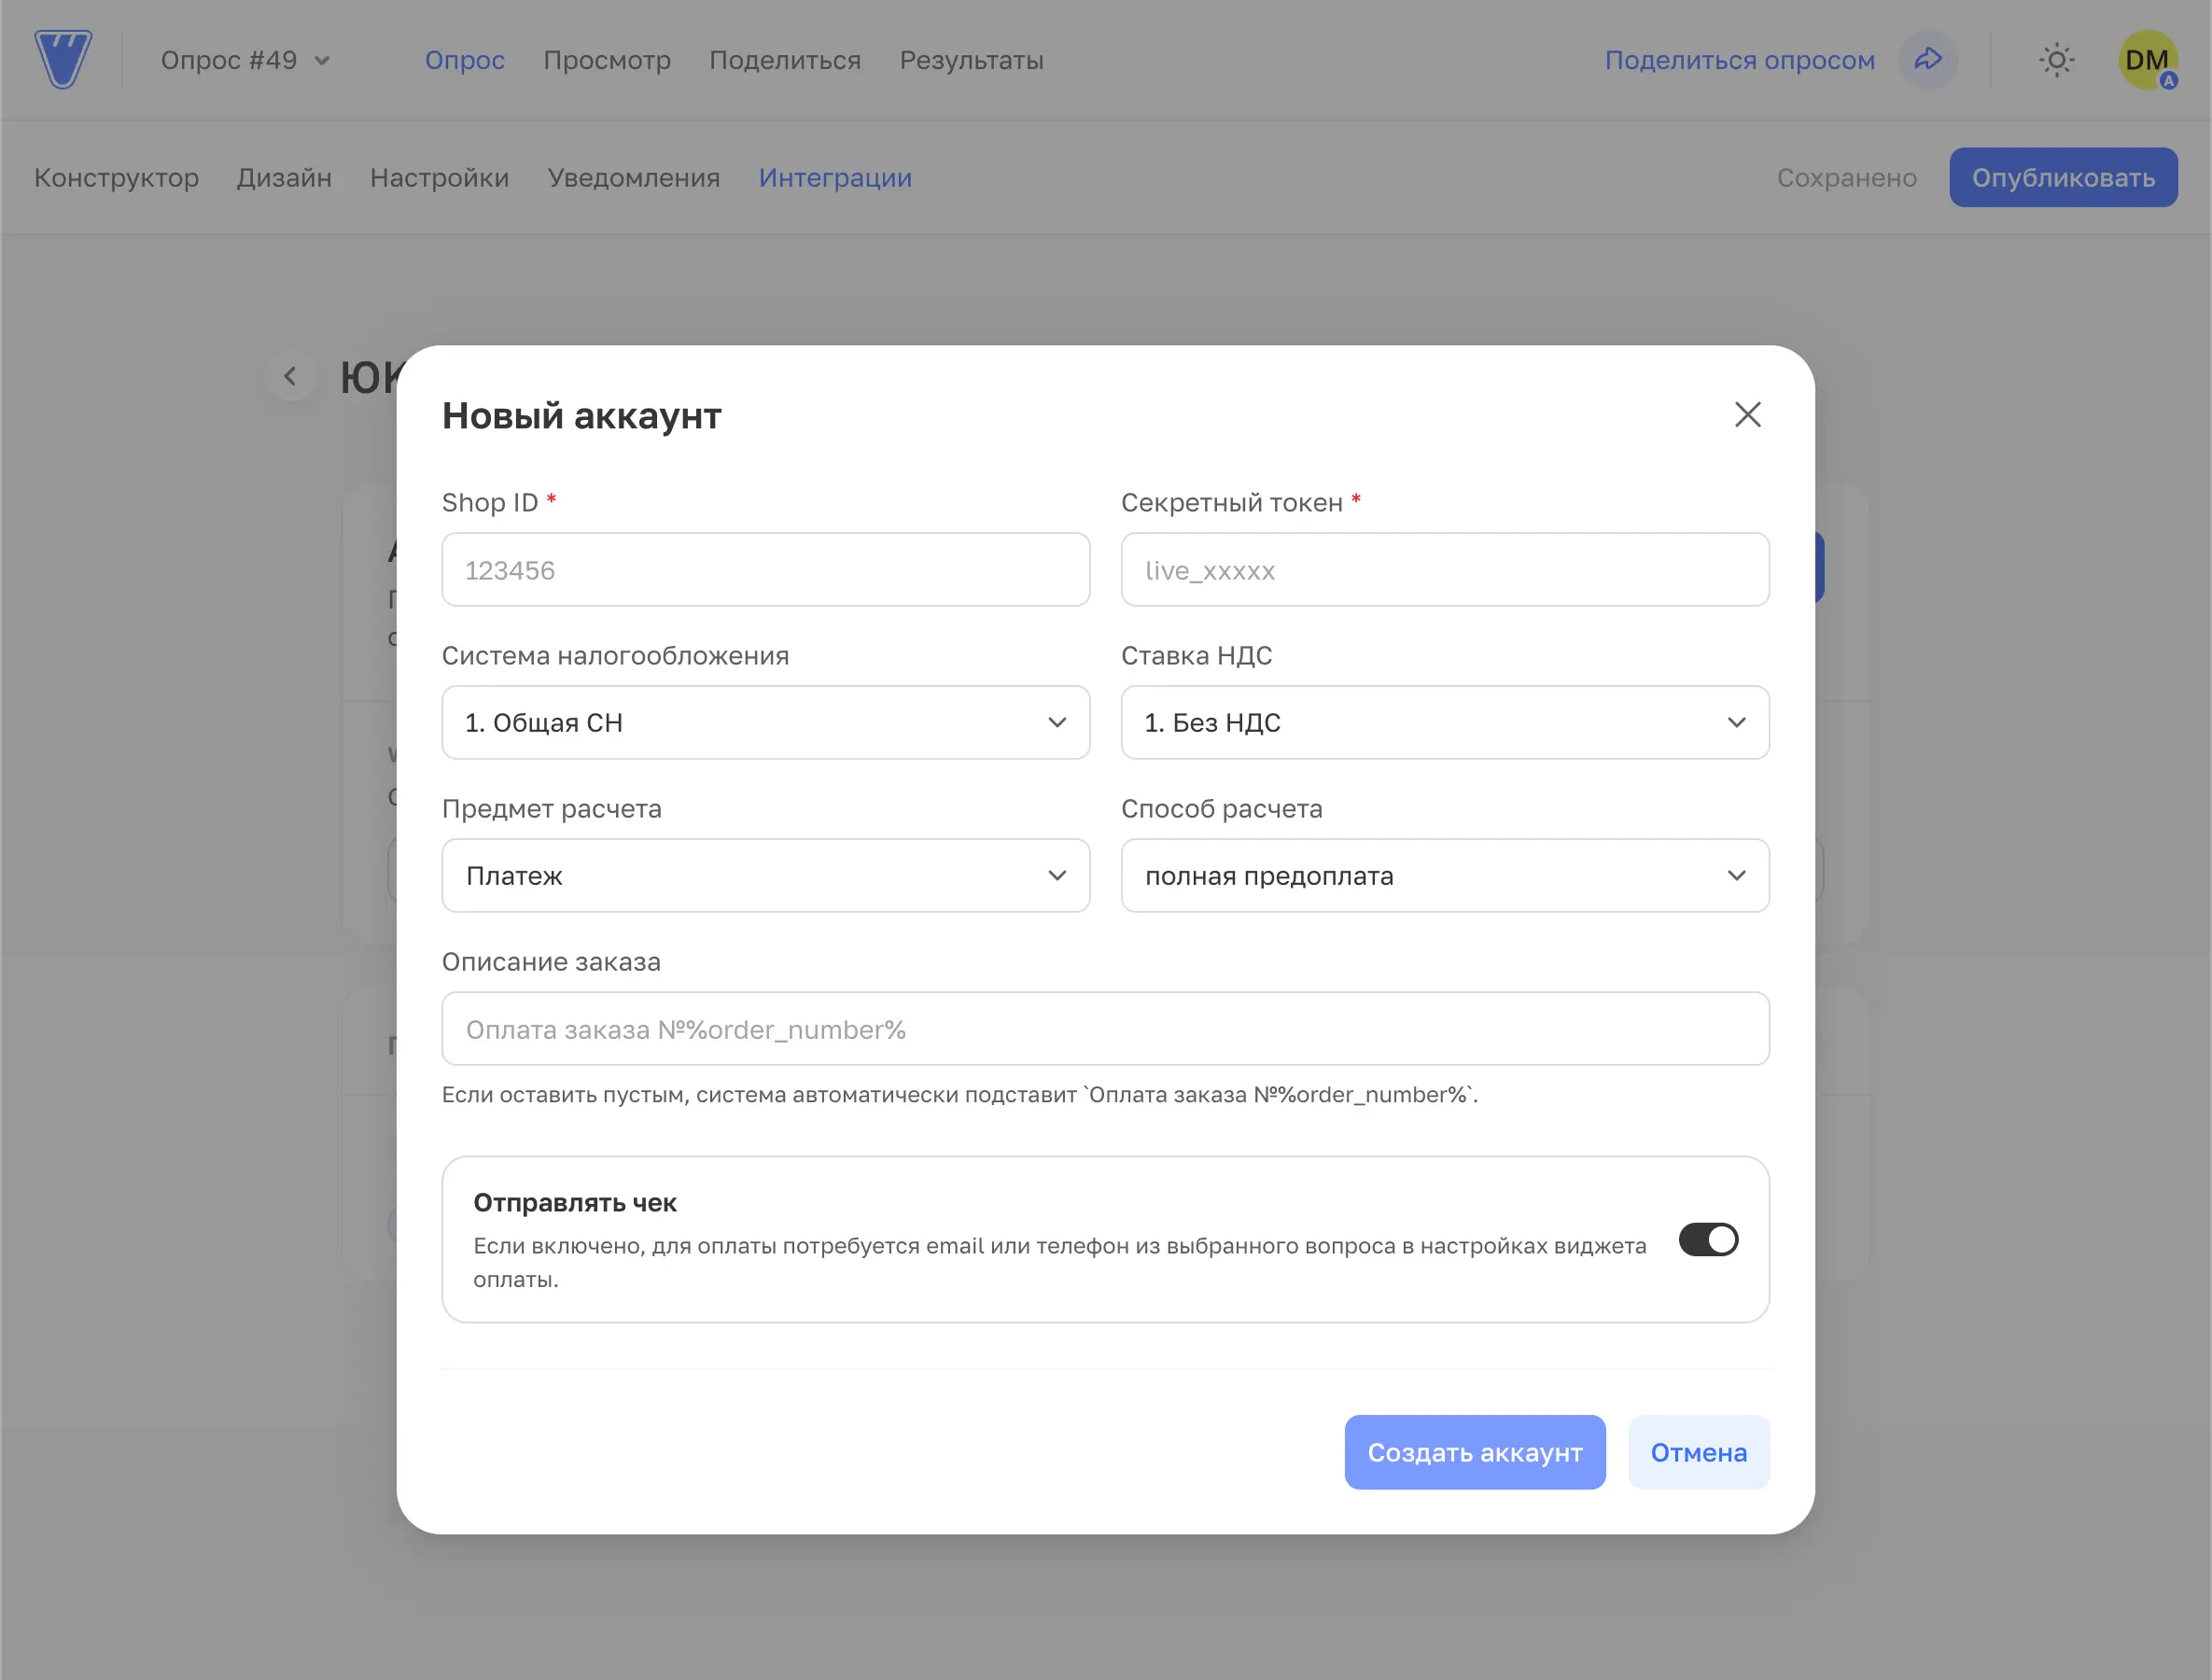Viewport: 2212px width, 1680px height.
Task: Open the DM user avatar menu
Action: 2146,60
